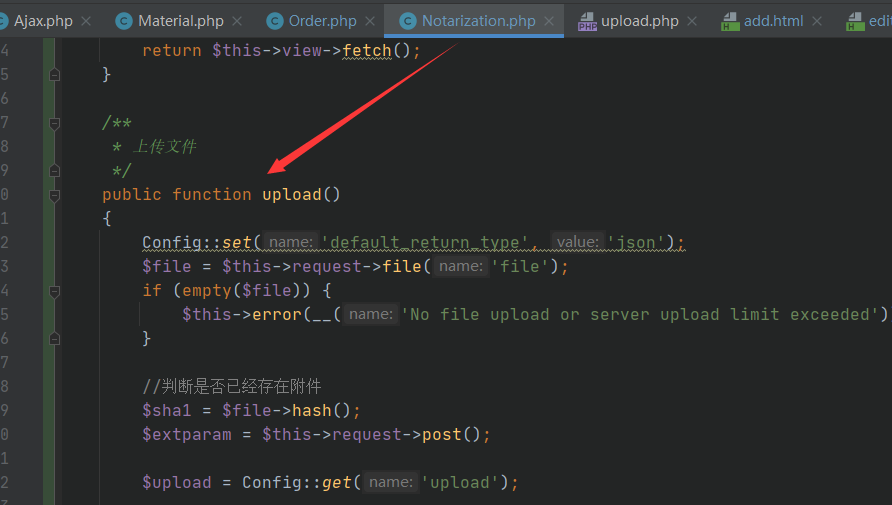Open the upload.php tab
The image size is (892, 505).
coord(639,21)
